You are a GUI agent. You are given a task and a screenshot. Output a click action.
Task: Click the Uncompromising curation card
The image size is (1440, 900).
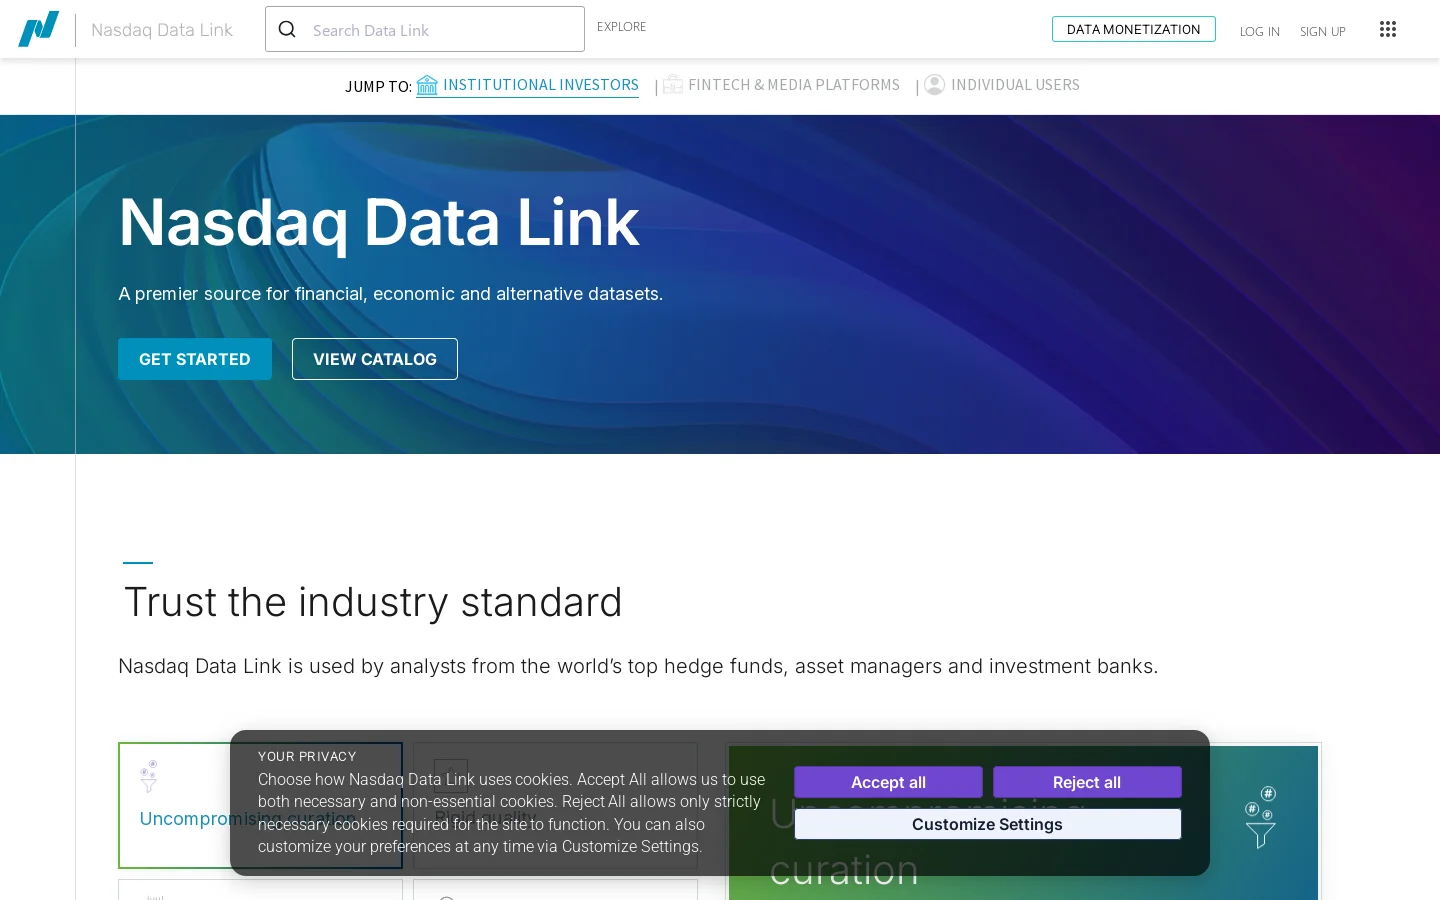(260, 805)
